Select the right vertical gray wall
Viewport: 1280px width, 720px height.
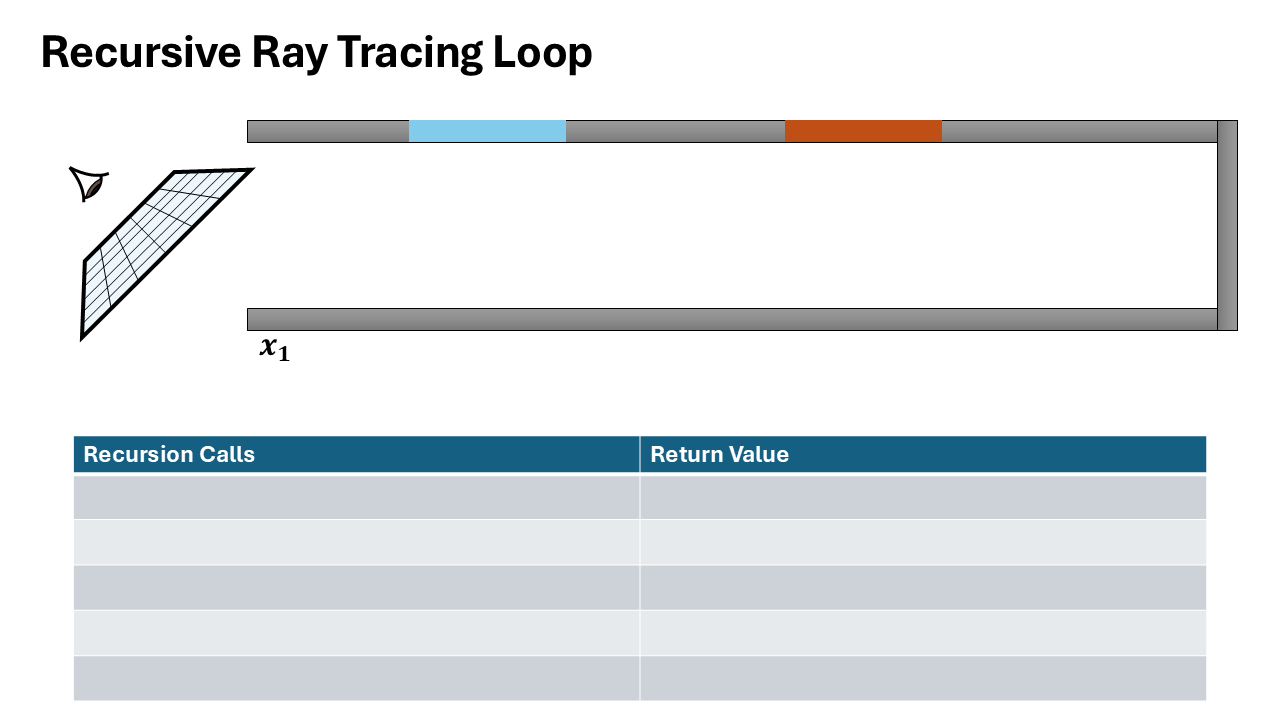click(x=1227, y=225)
